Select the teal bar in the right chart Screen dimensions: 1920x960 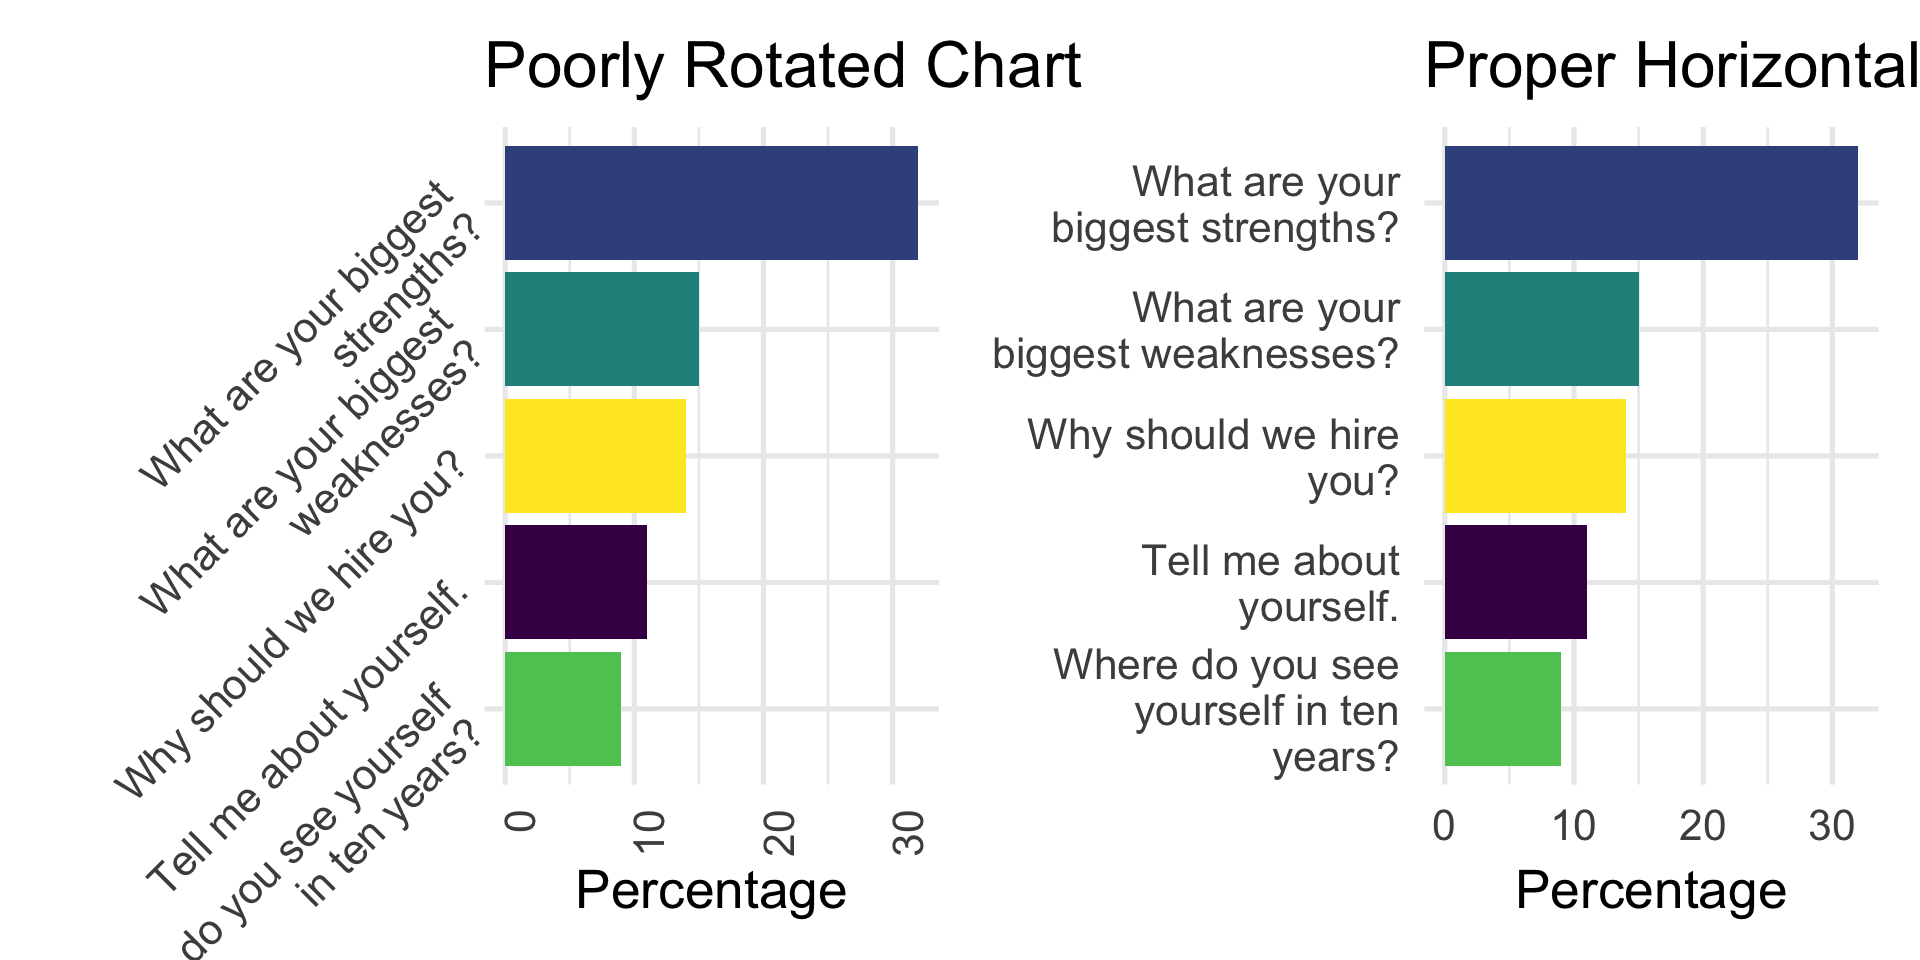1541,329
